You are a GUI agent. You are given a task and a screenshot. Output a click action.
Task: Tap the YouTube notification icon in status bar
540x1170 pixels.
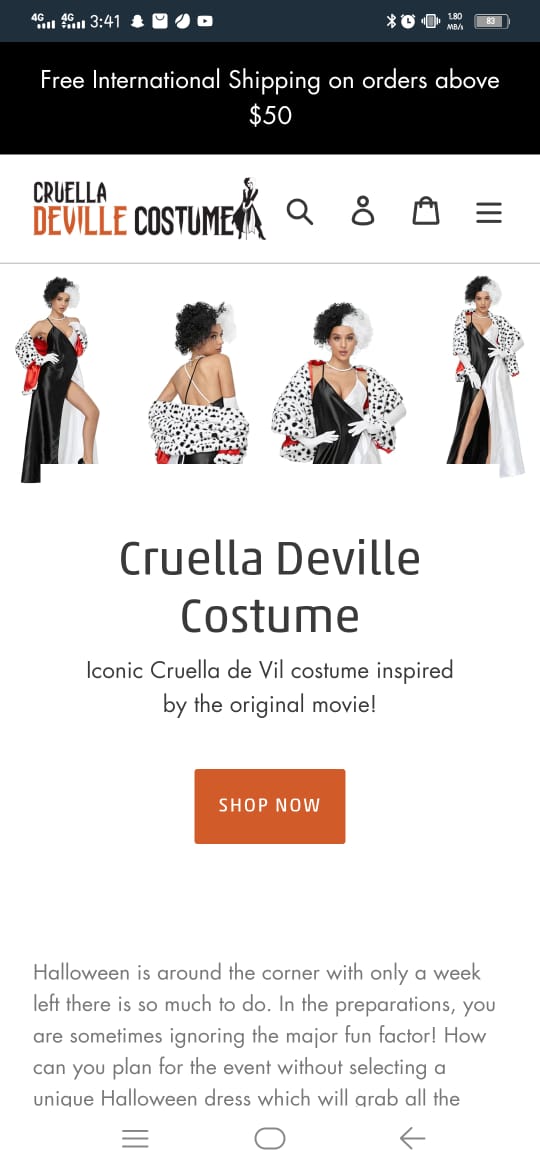[204, 22]
